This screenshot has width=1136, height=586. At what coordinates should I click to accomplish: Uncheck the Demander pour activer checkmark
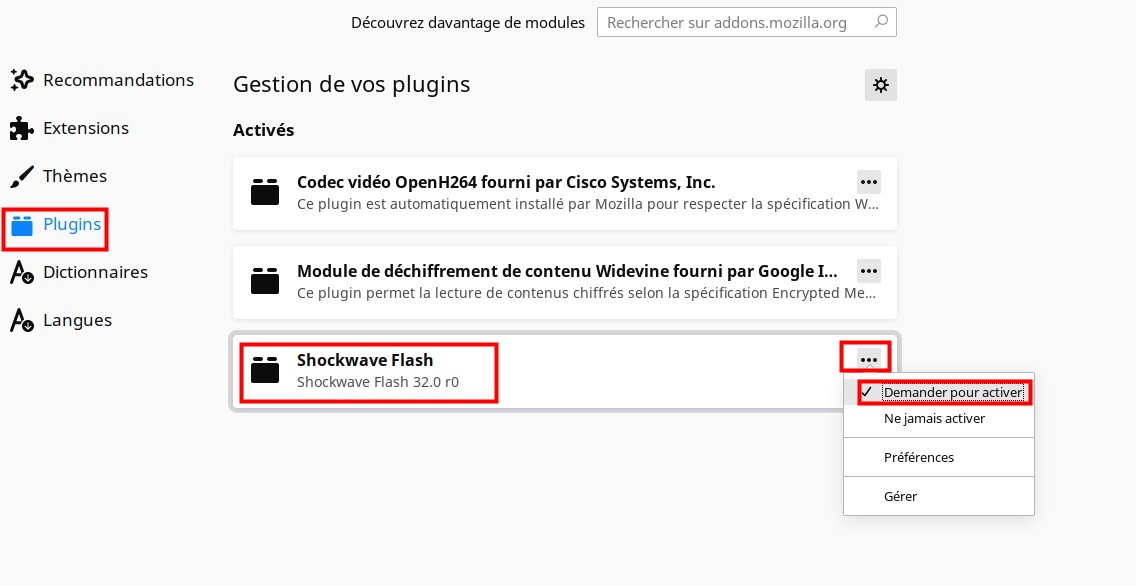point(867,392)
